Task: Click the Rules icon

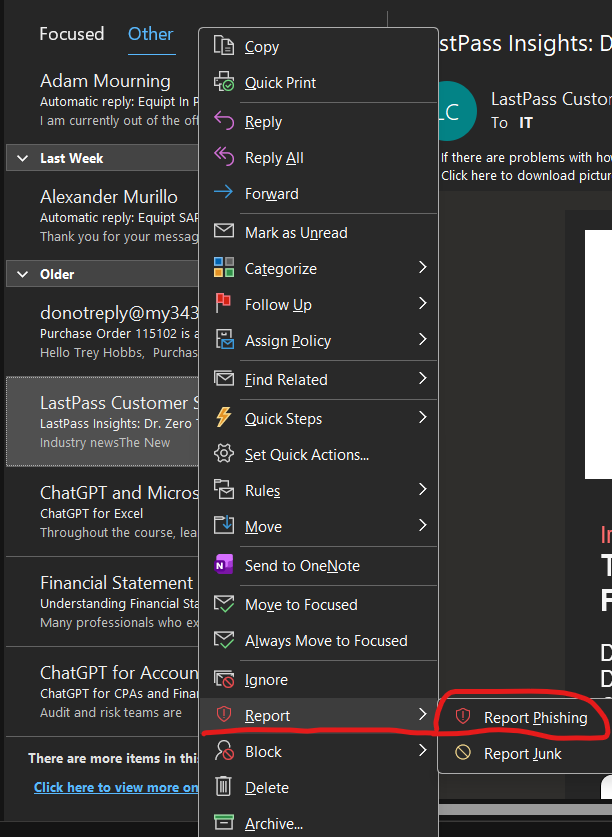Action: (x=224, y=489)
